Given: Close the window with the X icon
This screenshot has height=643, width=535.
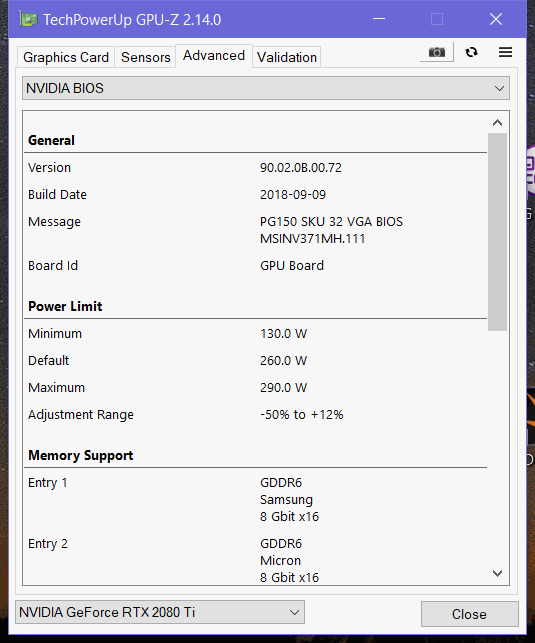Looking at the screenshot, I should tap(496, 19).
